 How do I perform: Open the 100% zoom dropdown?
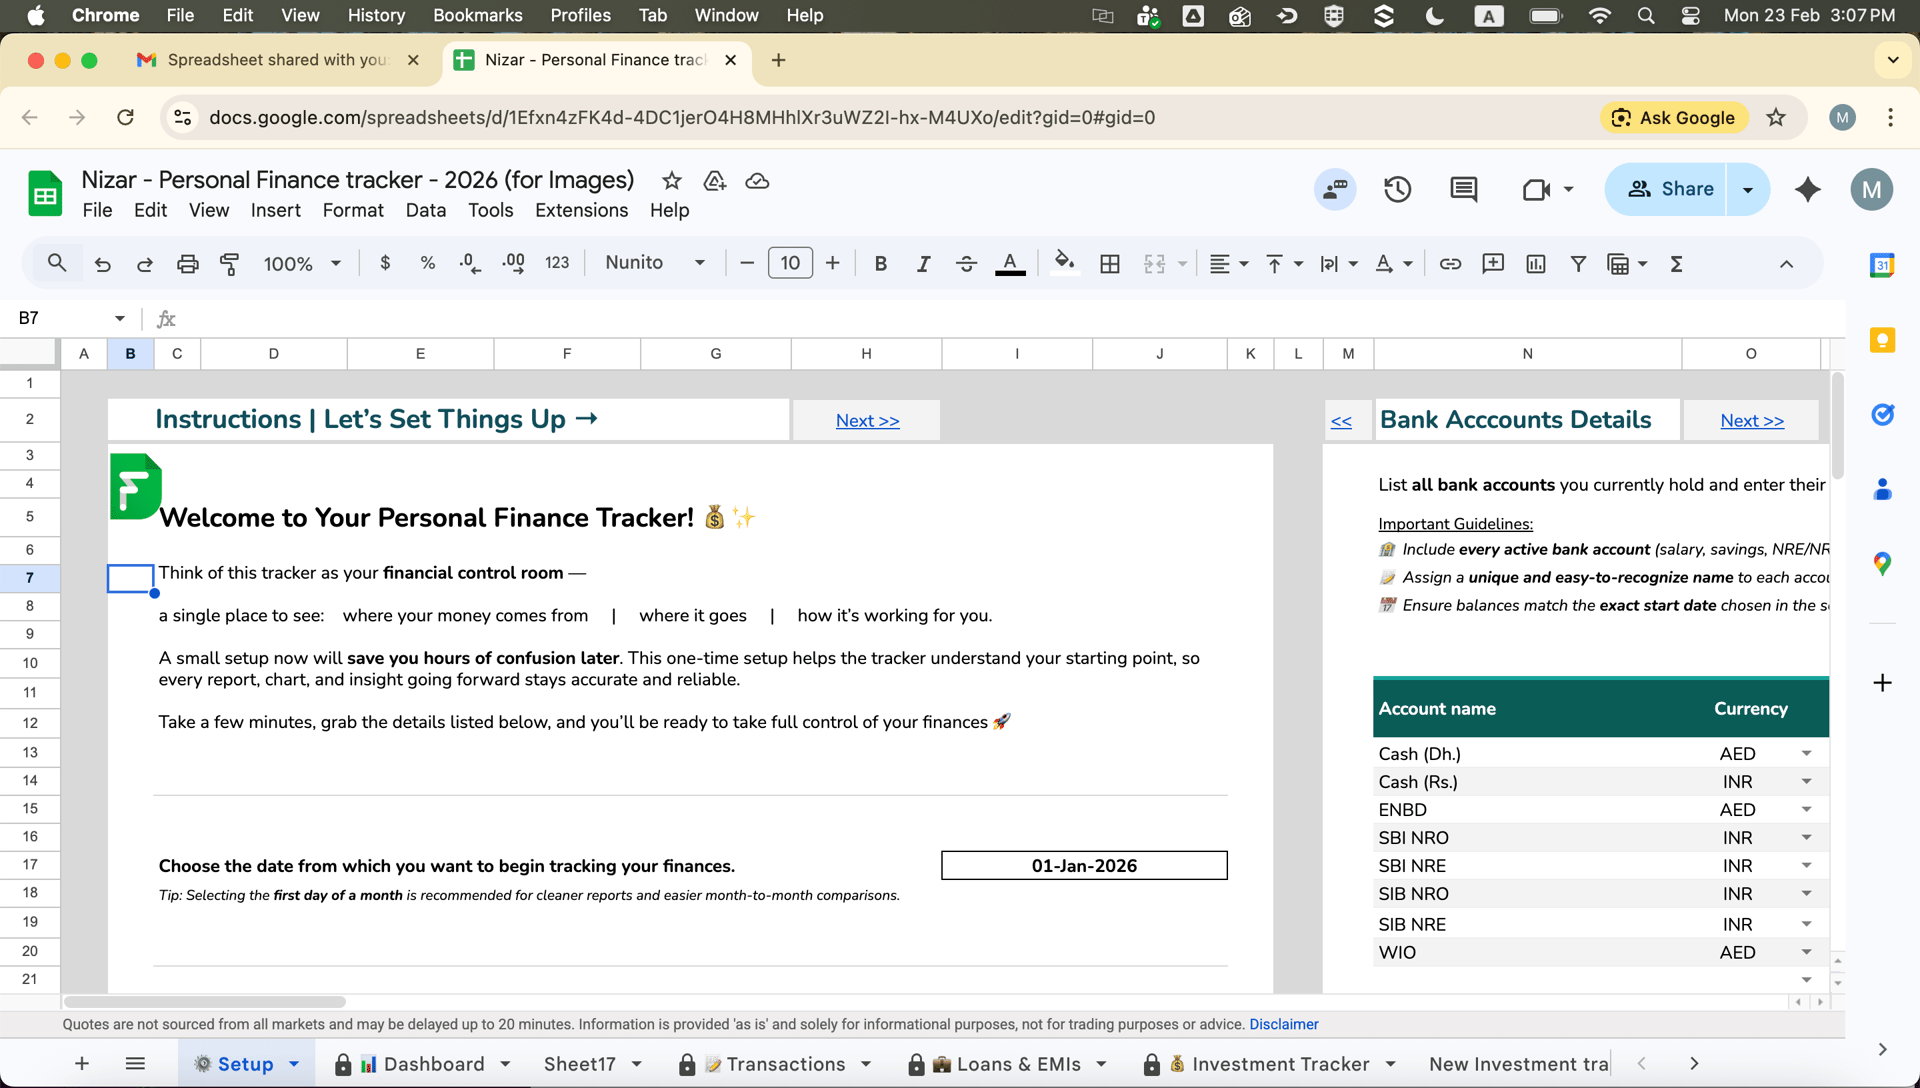point(301,264)
